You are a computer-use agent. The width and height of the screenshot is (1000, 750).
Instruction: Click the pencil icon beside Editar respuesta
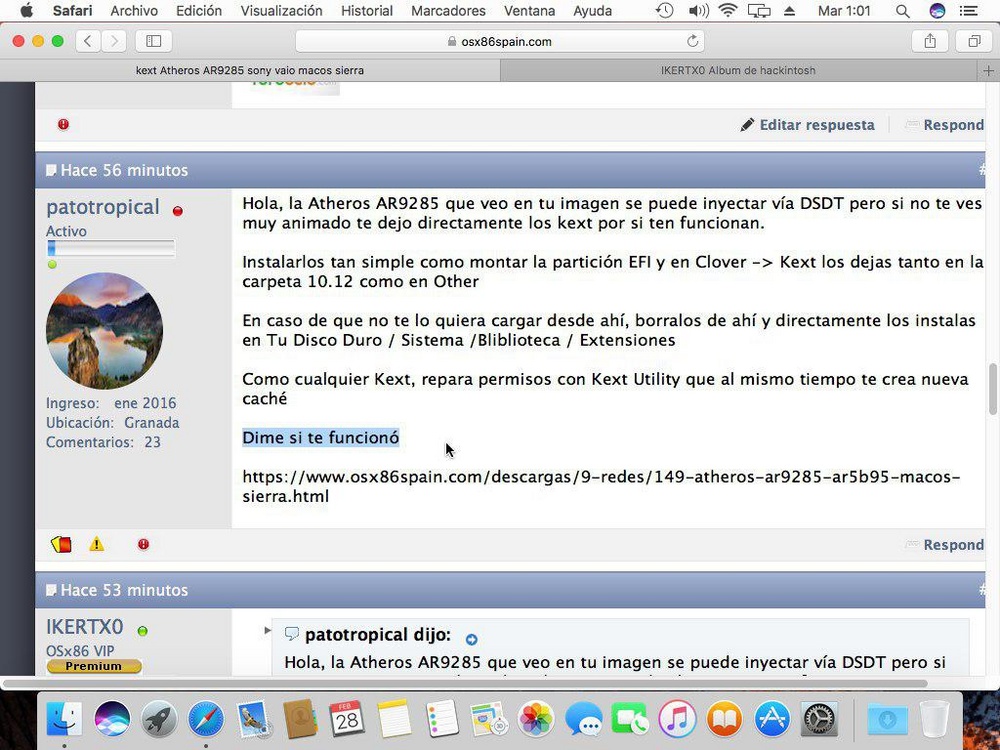[x=747, y=124]
